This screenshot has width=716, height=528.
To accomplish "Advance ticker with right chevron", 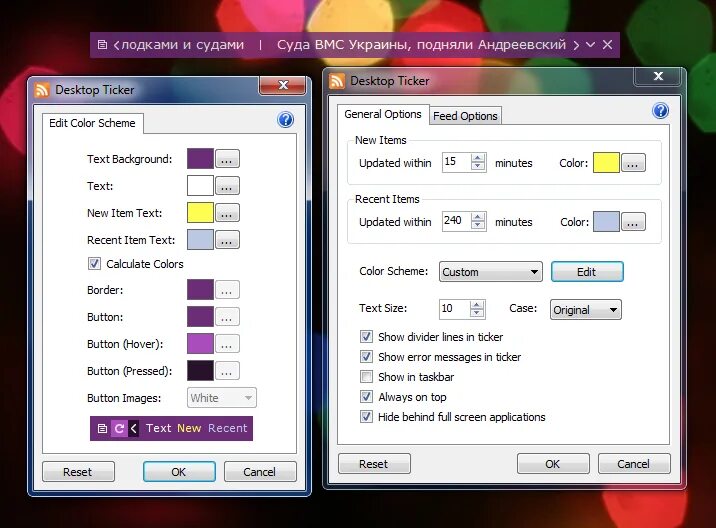I will 576,45.
